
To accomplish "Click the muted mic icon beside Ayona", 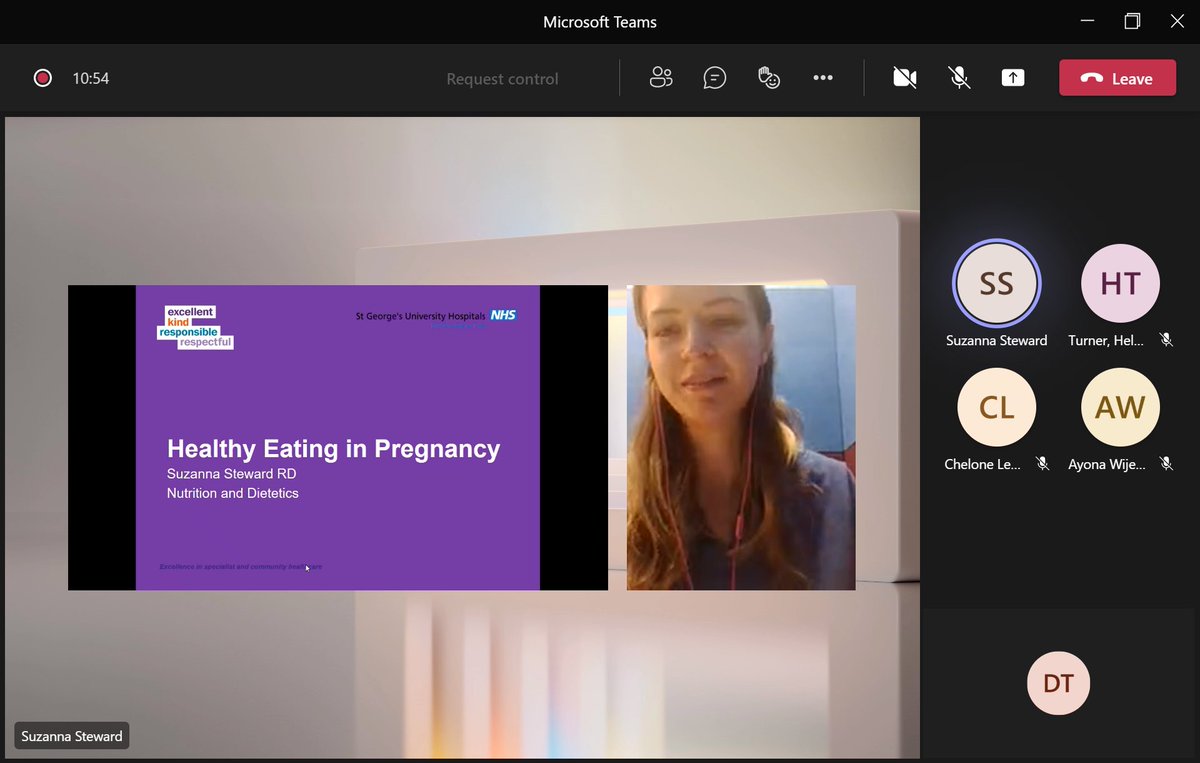I will (1166, 464).
